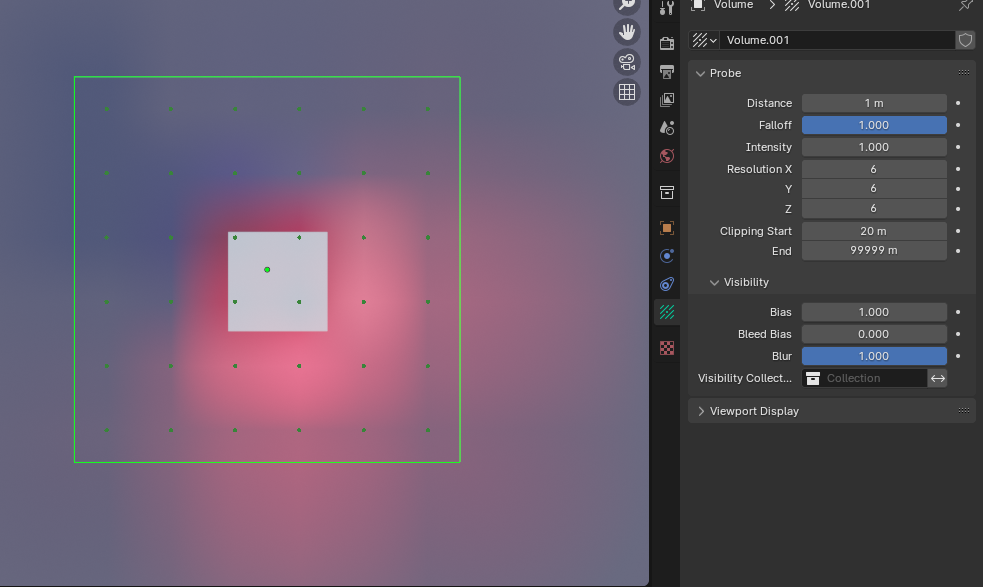
Task: Toggle fake user shield for Volume.001
Action: click(965, 40)
